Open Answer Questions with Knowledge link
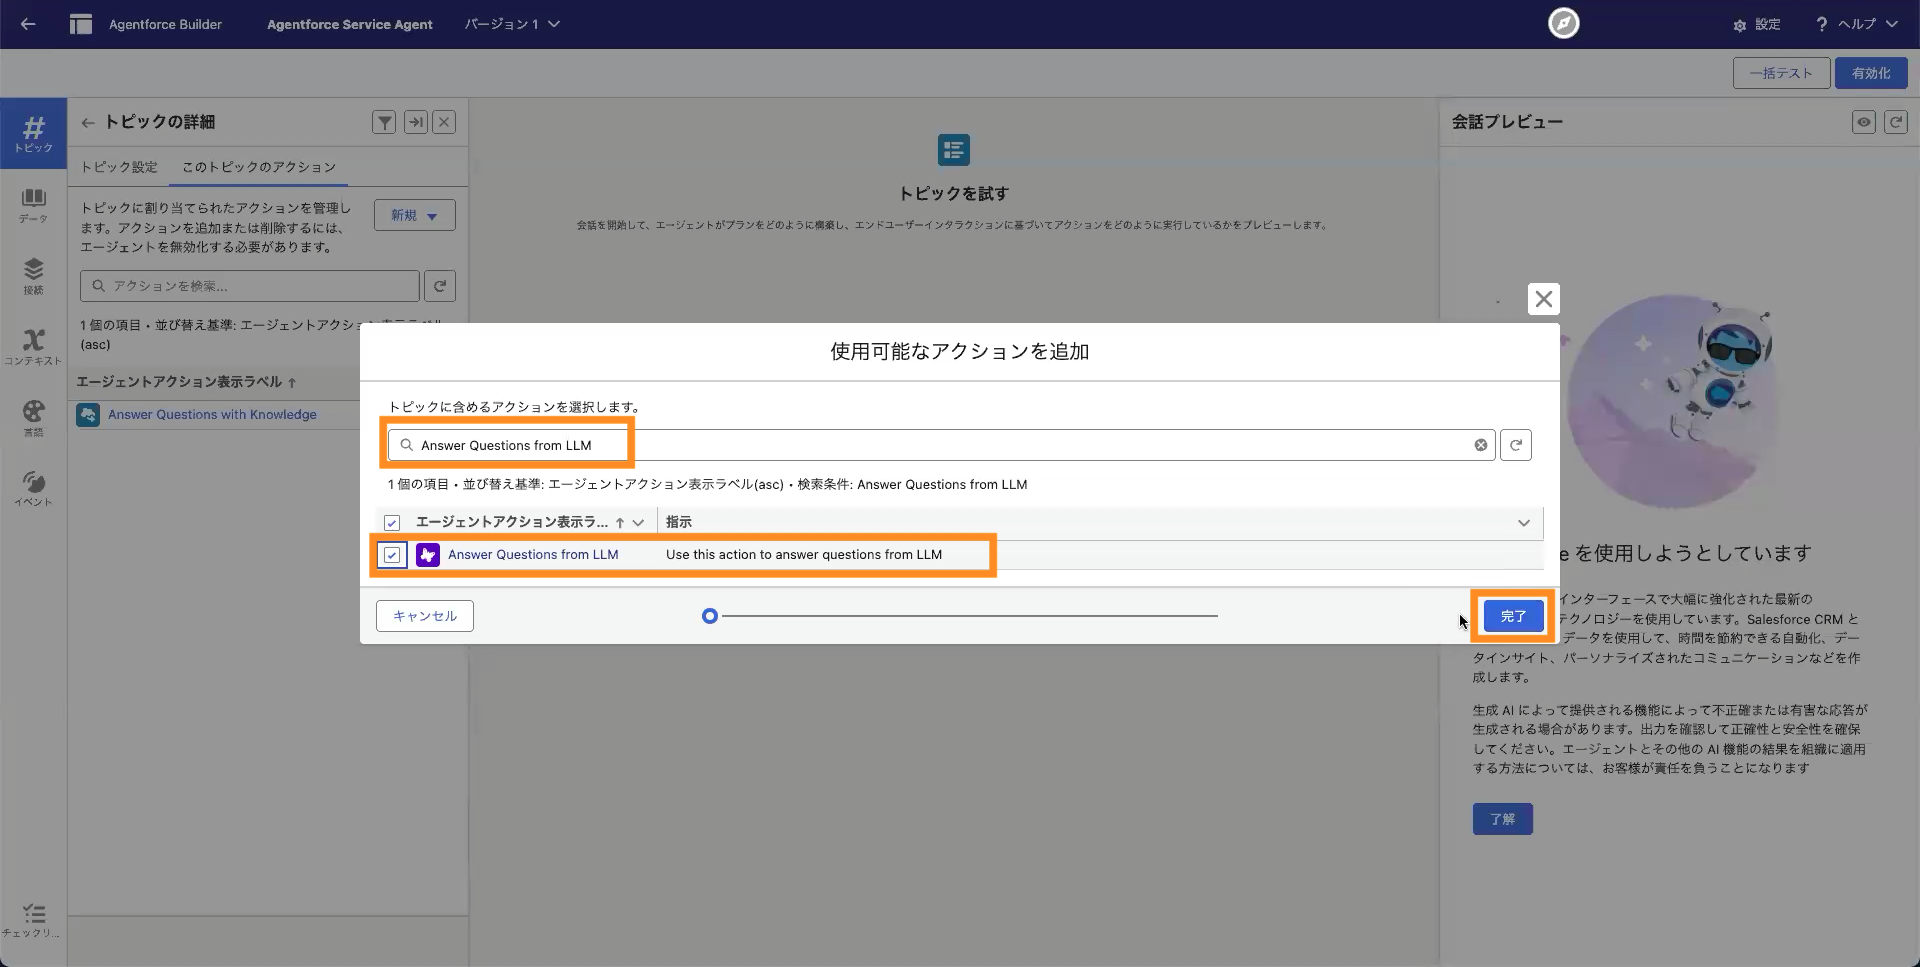The height and width of the screenshot is (967, 1920). coord(212,415)
